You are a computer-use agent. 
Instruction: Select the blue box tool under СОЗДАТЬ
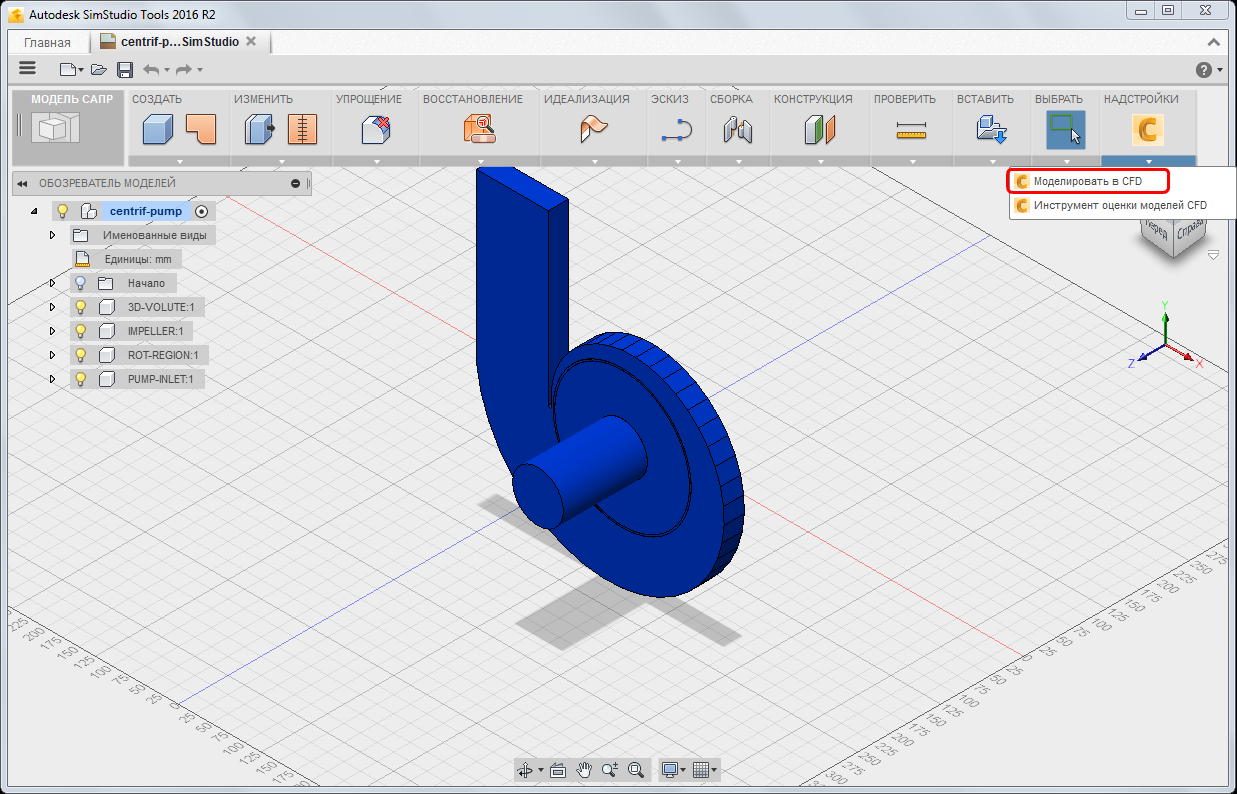158,129
